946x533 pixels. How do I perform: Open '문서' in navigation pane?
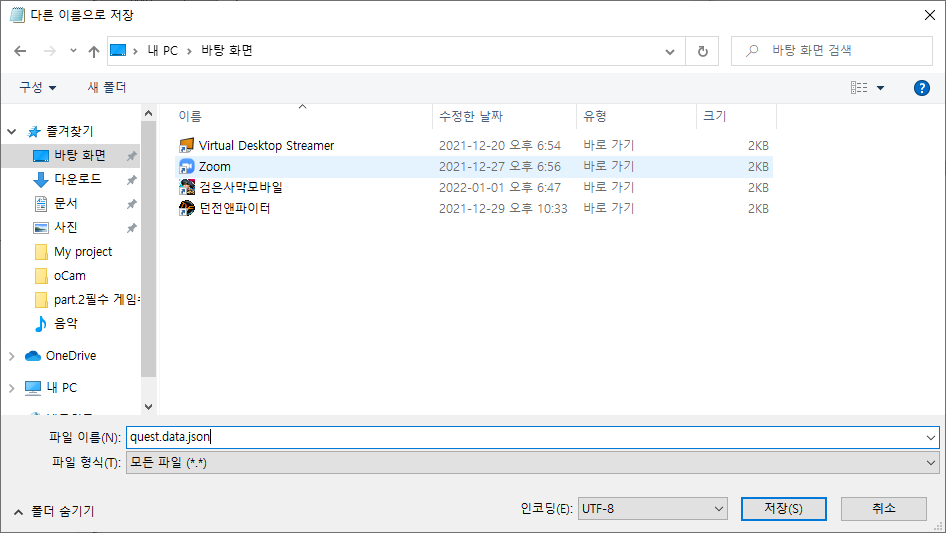(x=66, y=203)
